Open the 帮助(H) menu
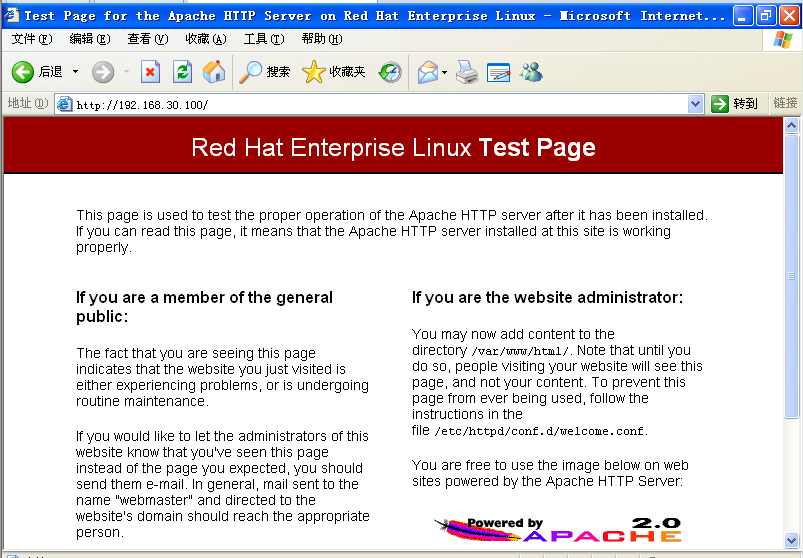803x558 pixels. pyautogui.click(x=322, y=39)
